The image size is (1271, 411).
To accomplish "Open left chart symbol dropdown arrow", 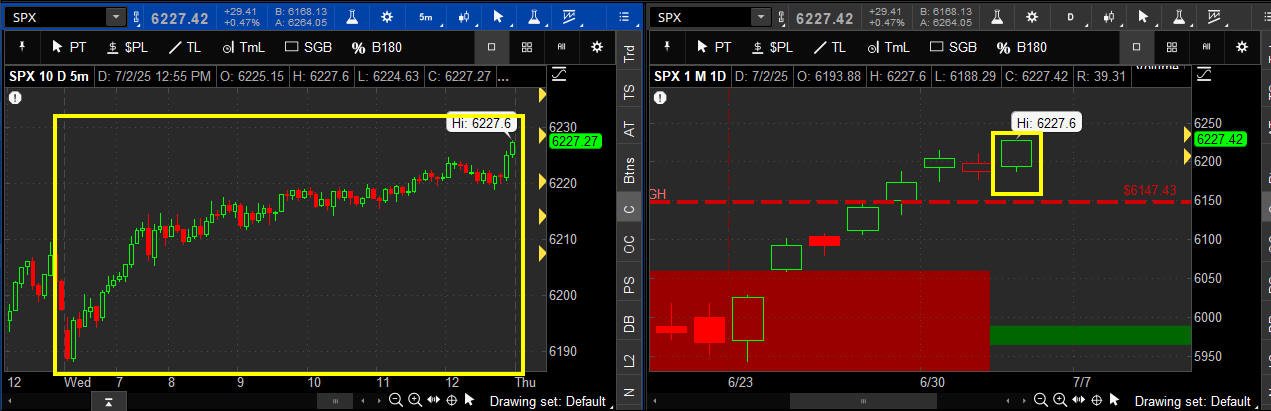I will pos(115,17).
